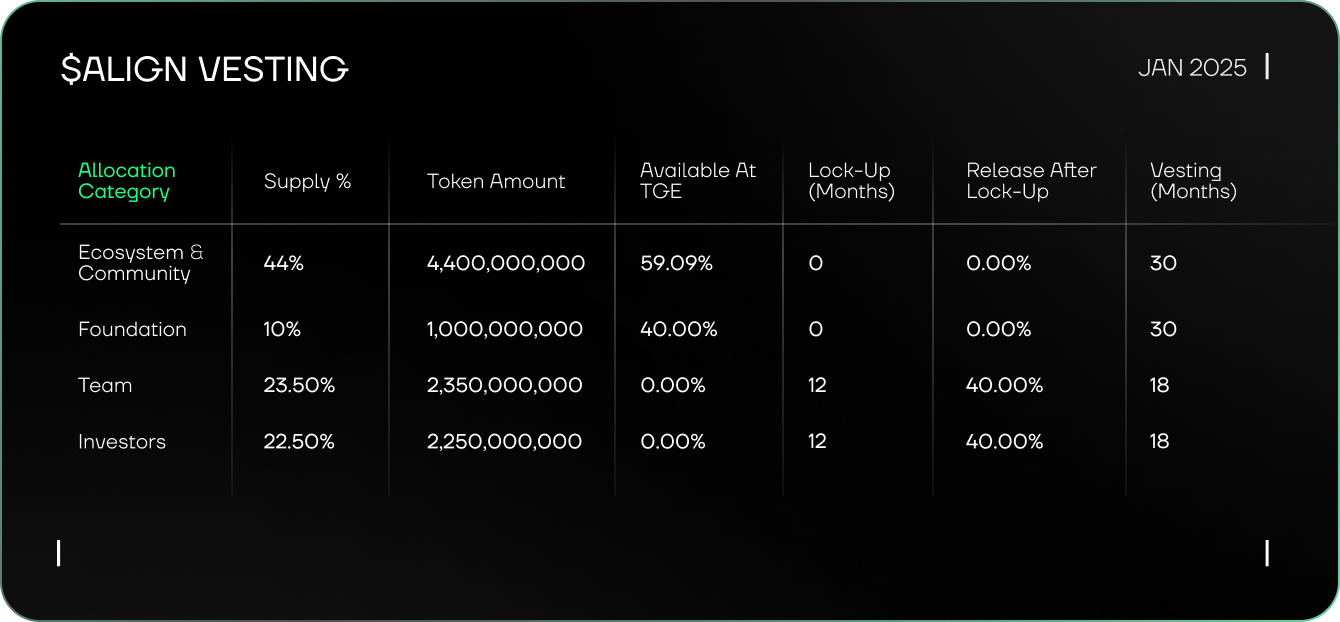Viewport: 1340px width, 622px height.
Task: Click the Lock-Up (Months) header
Action: tap(851, 181)
